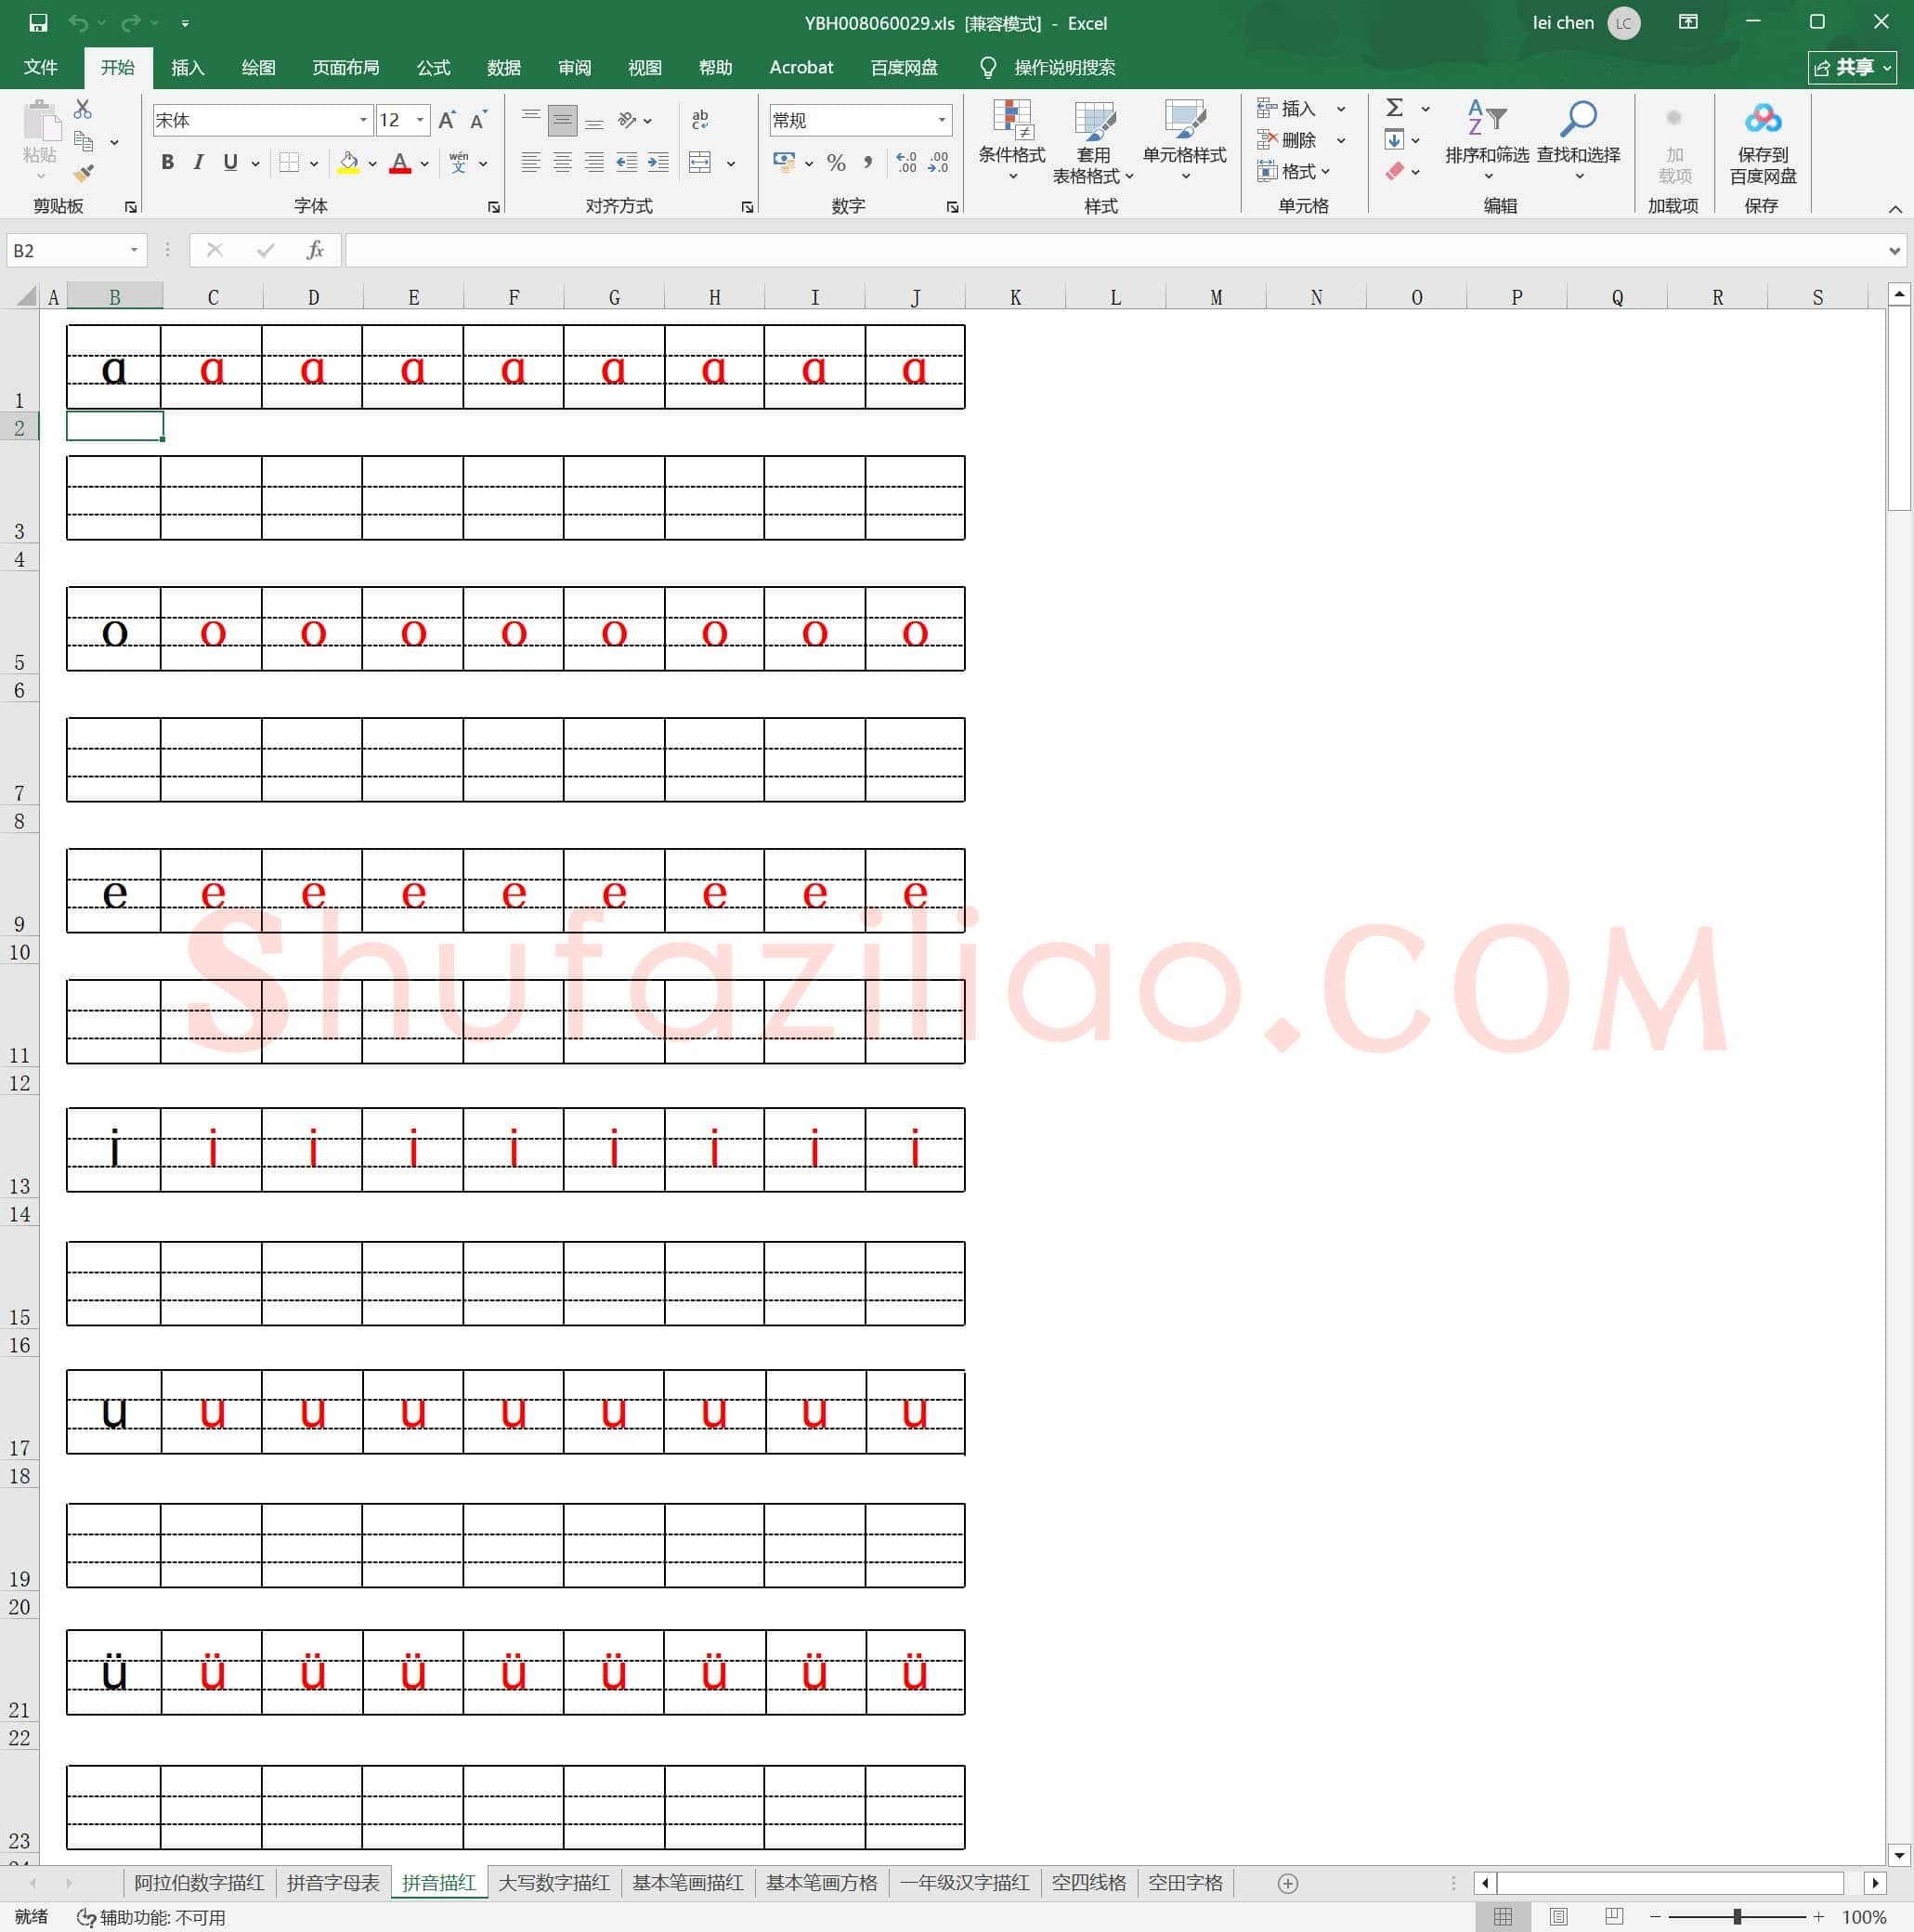
Task: Open the number format dropdown 常规
Action: (941, 120)
